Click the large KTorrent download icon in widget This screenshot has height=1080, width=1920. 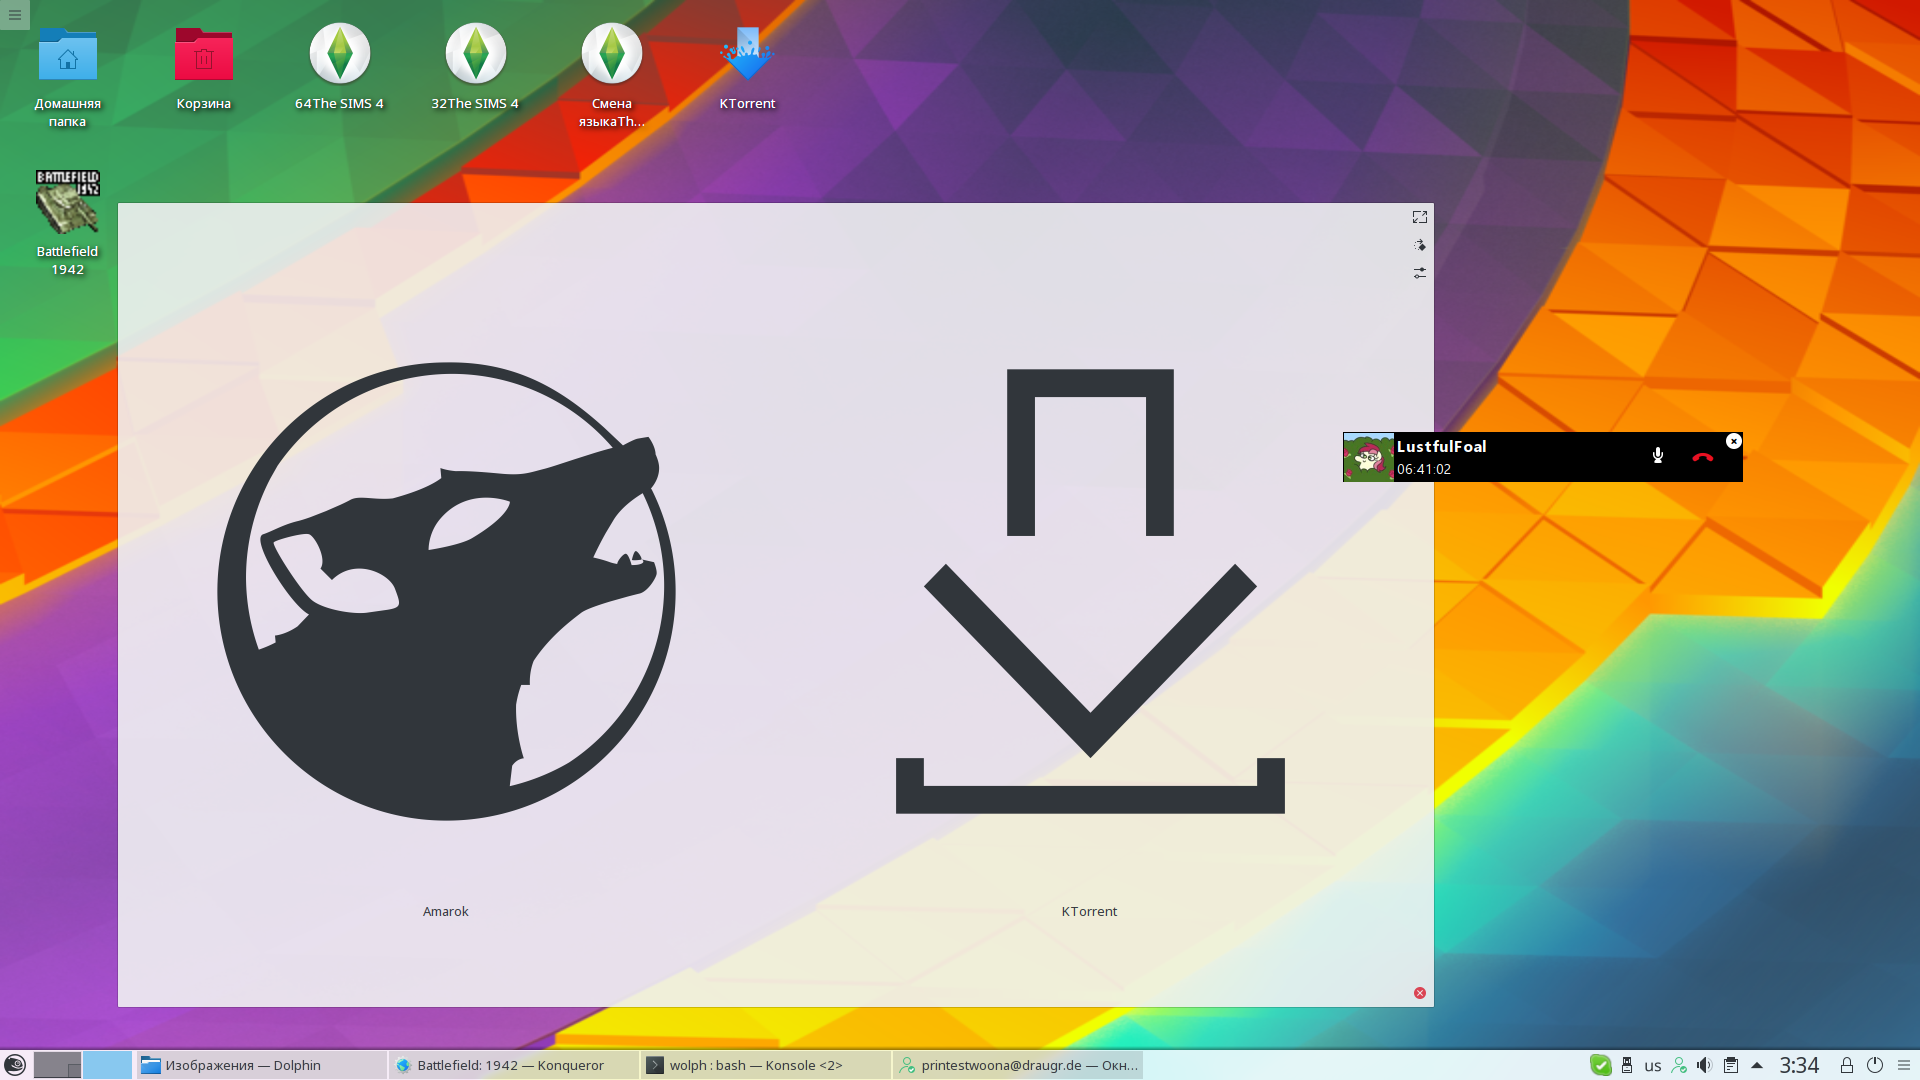pyautogui.click(x=1090, y=591)
